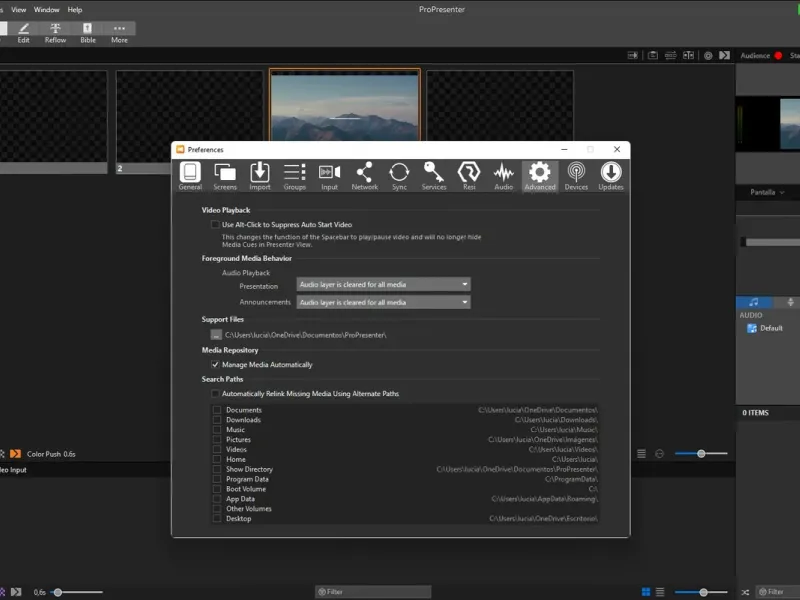Viewport: 800px width, 600px height.
Task: Open Devices preferences tab
Action: pyautogui.click(x=576, y=176)
